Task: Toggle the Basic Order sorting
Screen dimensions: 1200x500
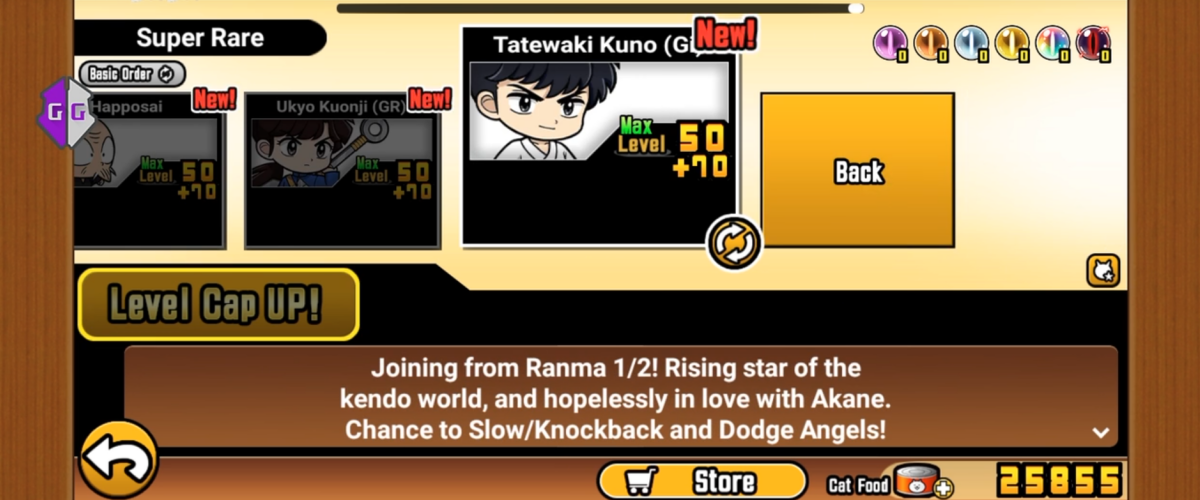Action: (132, 73)
